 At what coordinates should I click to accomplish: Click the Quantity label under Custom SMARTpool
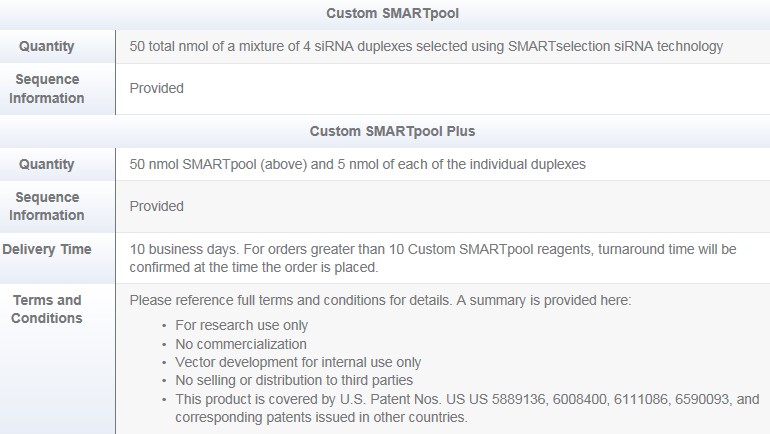click(x=47, y=46)
